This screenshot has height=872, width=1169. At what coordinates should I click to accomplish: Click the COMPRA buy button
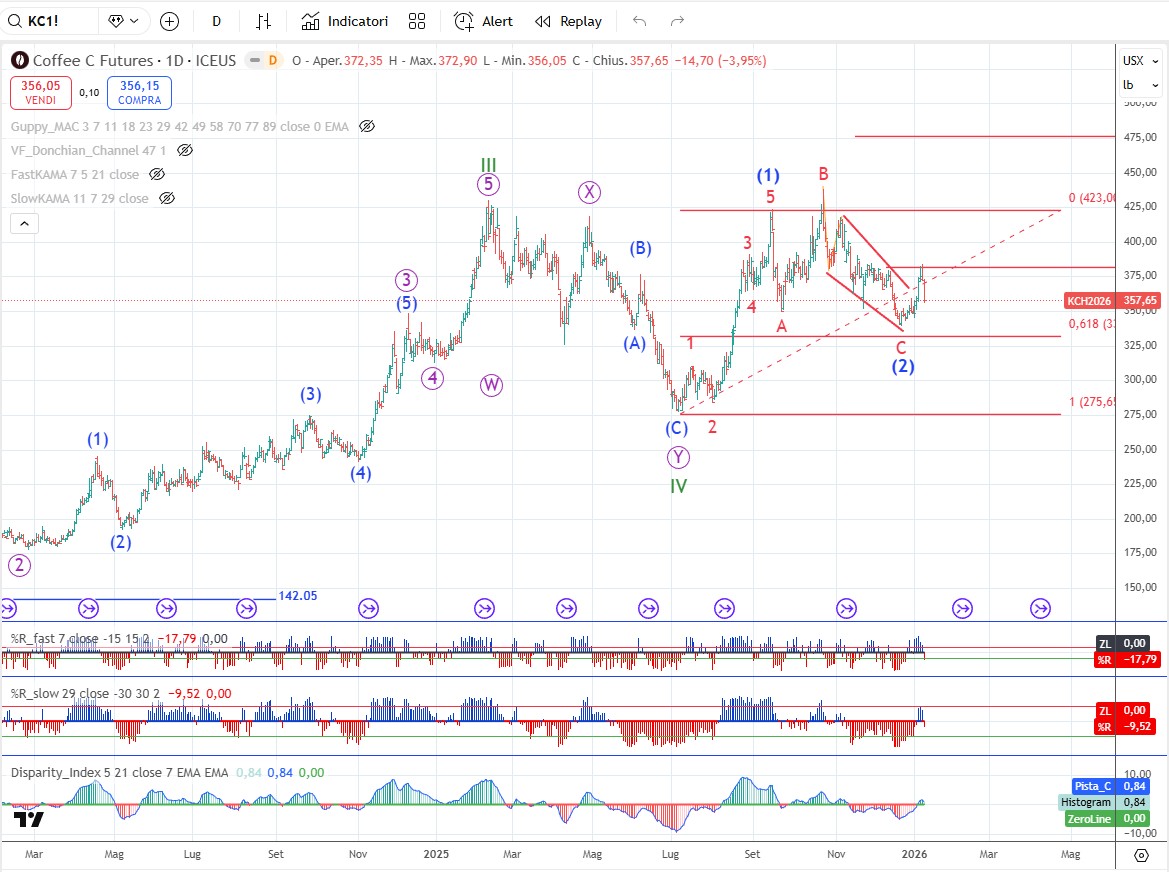pyautogui.click(x=139, y=93)
